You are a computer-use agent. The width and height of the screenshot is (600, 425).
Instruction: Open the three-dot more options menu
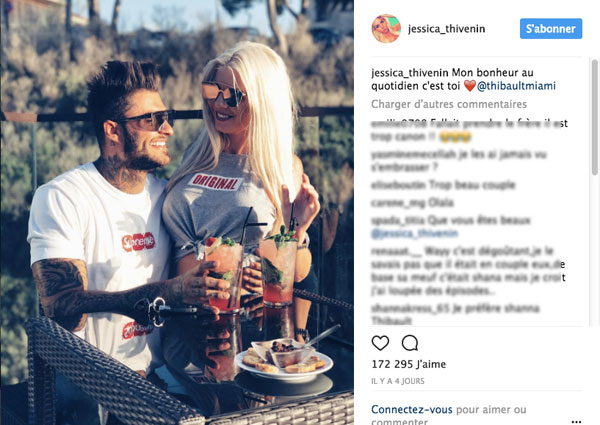(576, 422)
